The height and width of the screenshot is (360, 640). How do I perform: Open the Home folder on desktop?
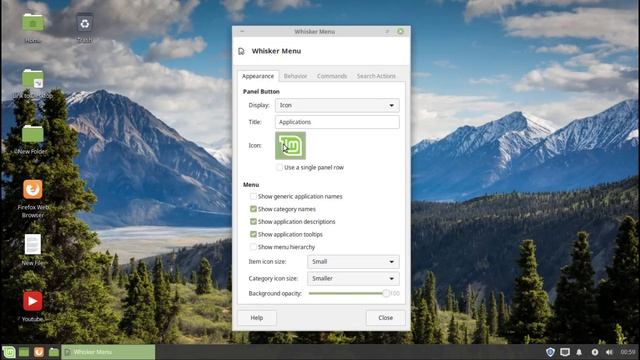point(33,23)
